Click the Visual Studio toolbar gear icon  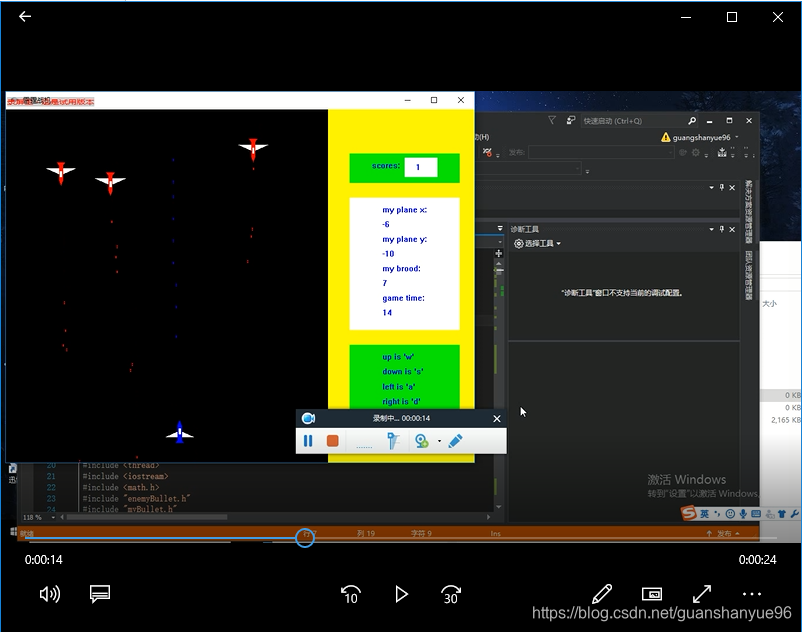(696, 152)
